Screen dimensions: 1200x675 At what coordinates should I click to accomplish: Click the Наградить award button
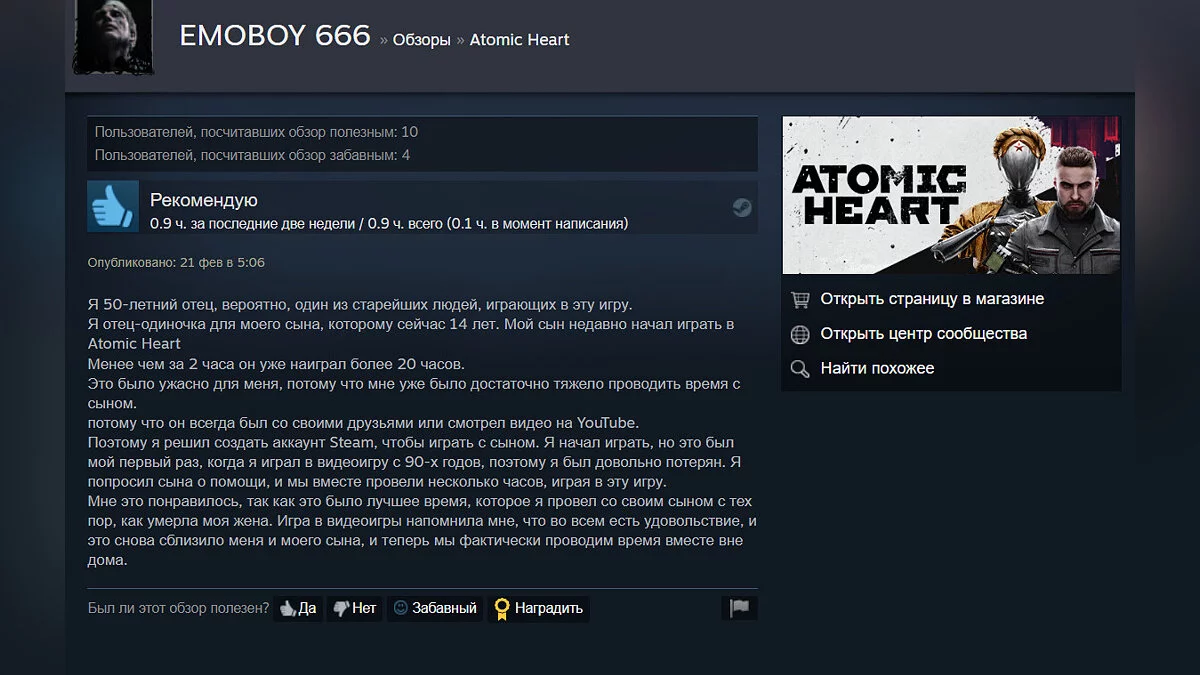pos(538,608)
